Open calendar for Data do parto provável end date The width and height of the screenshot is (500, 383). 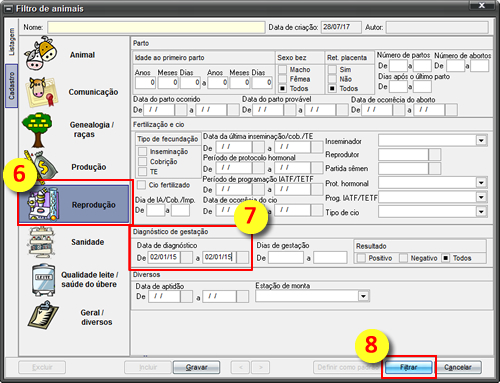[x=342, y=110]
